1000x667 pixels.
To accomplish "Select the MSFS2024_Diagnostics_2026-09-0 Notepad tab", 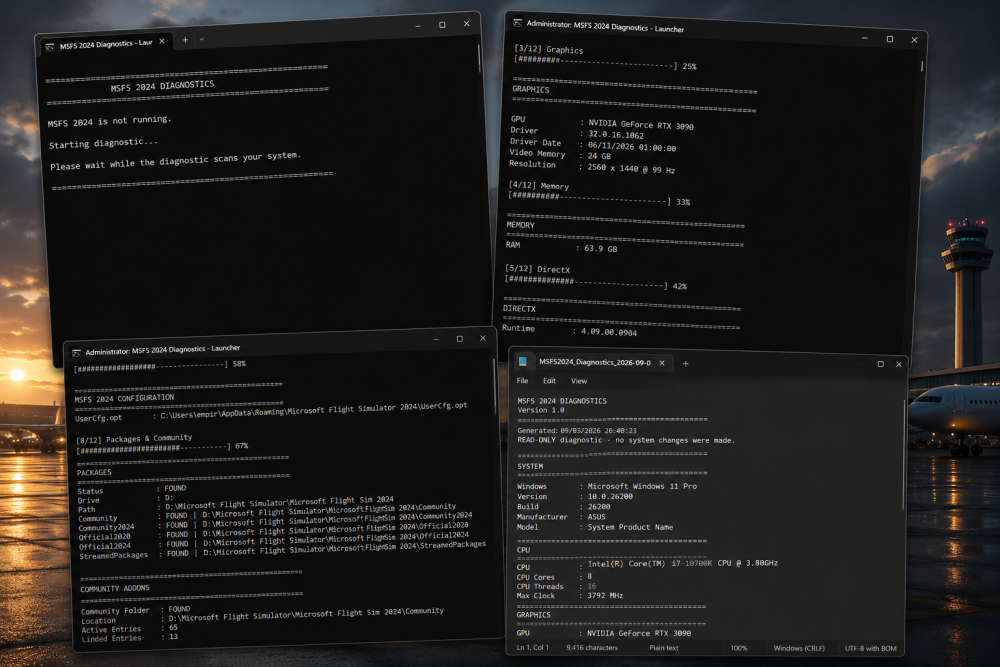I will [593, 362].
